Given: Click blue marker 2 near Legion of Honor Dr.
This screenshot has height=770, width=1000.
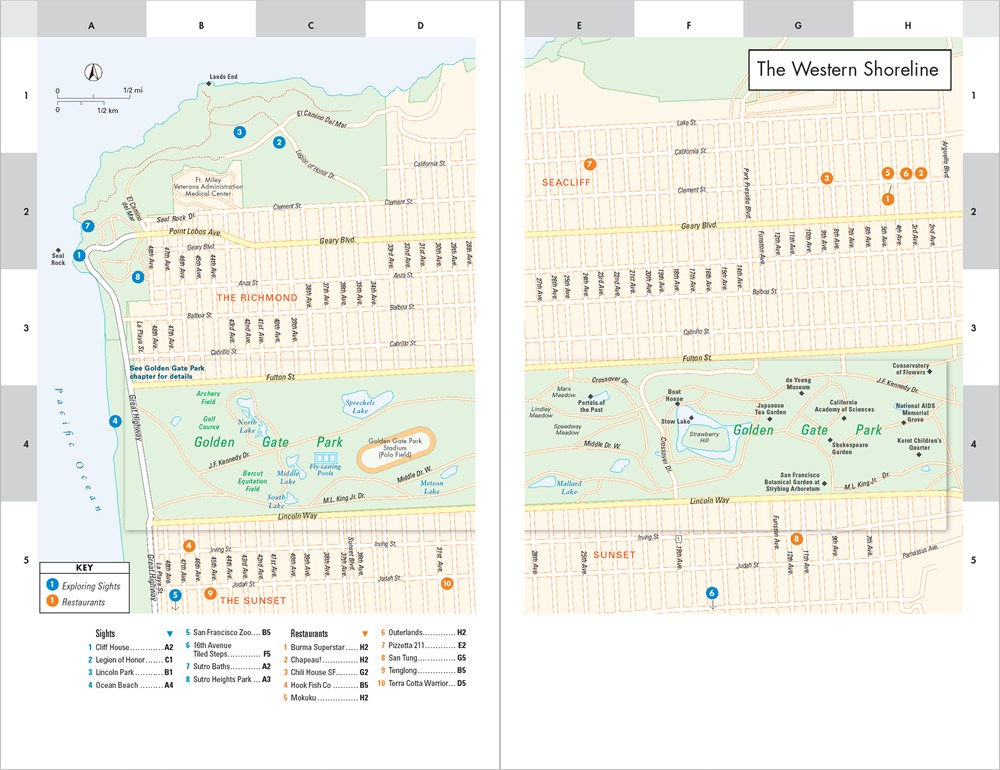Looking at the screenshot, I should (278, 142).
